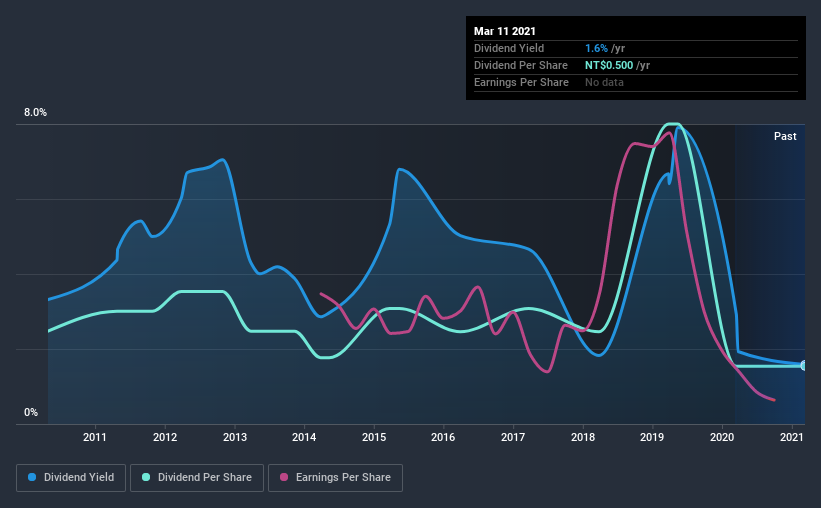Screen dimensions: 821x508
Task: Select the 2019 x-axis label
Action: [652, 437]
